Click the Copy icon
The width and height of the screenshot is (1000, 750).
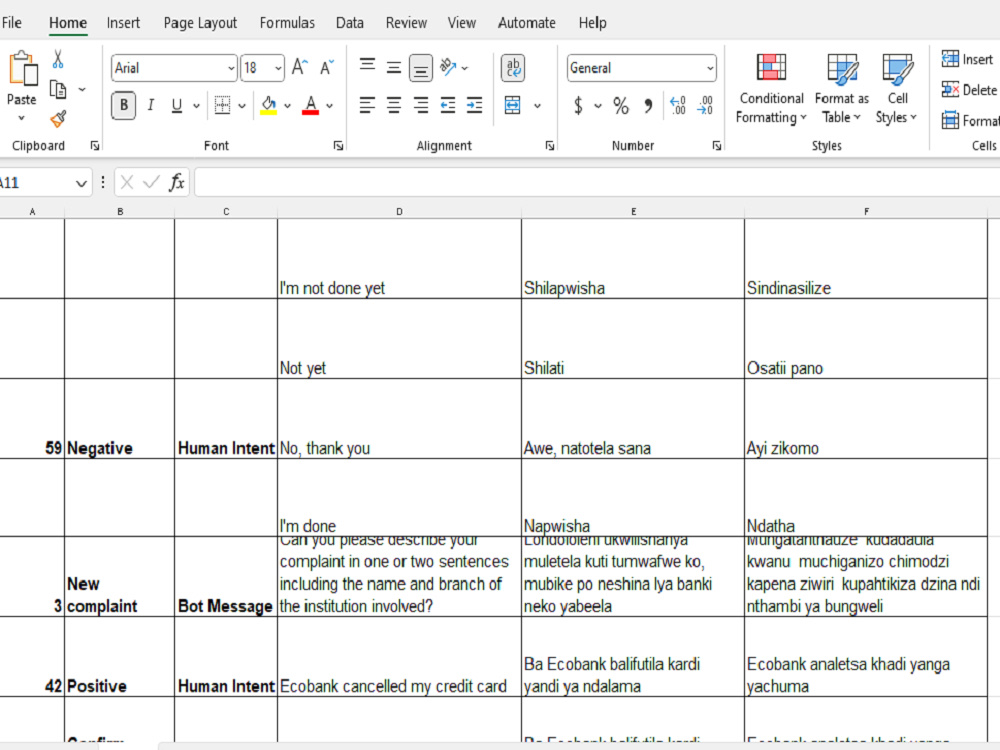click(58, 89)
